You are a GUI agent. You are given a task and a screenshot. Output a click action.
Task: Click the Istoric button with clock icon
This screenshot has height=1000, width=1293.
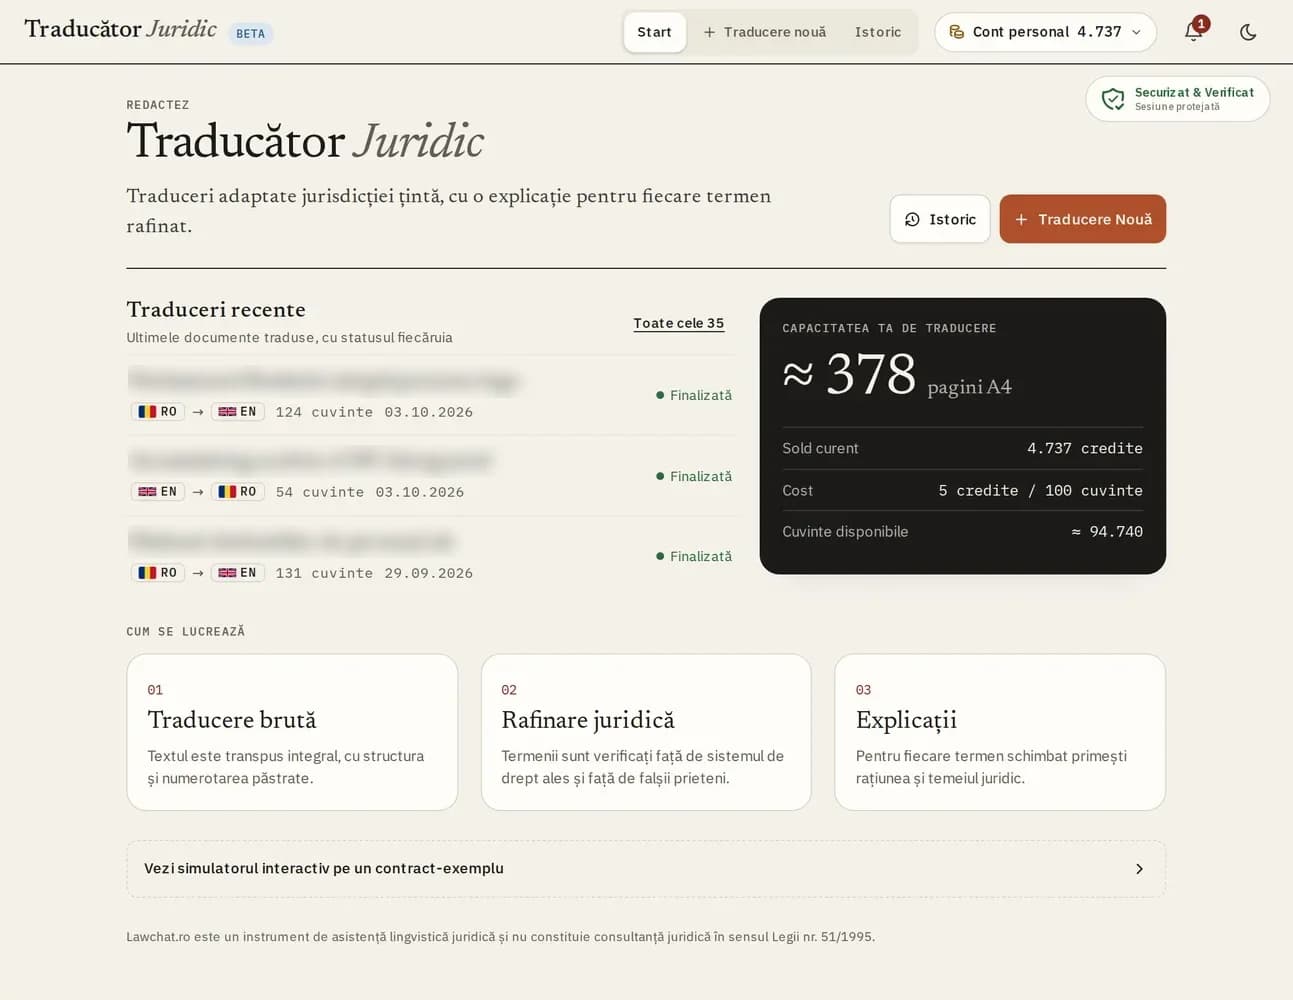click(940, 219)
